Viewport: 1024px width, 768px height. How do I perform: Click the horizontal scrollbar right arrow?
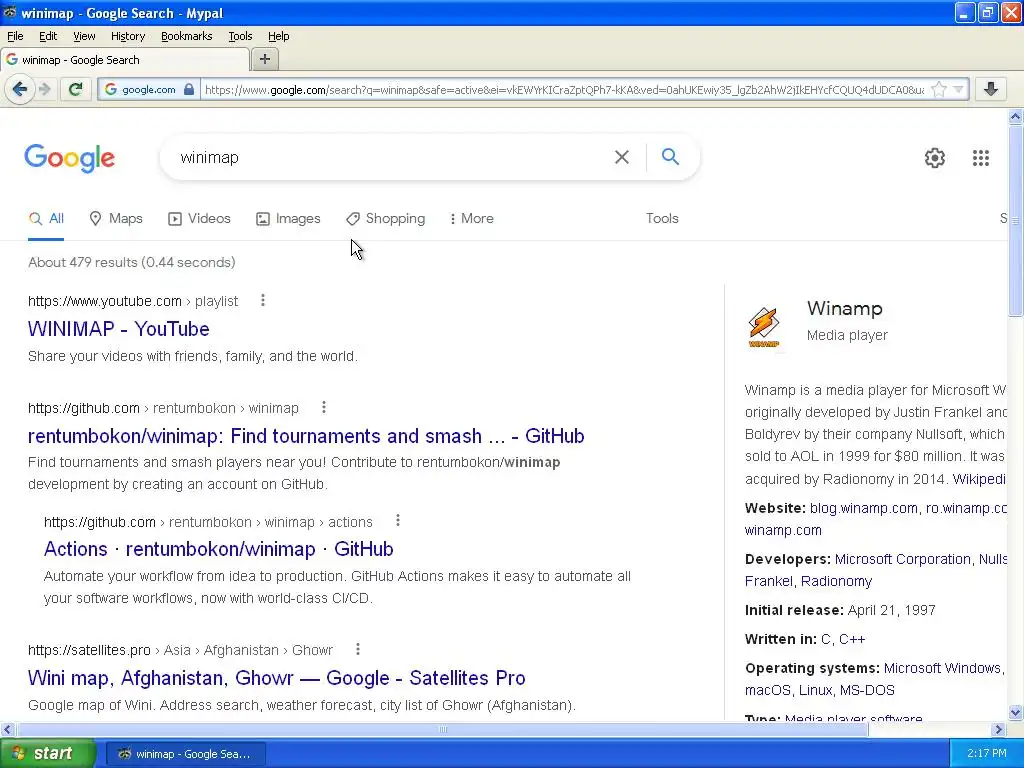(998, 729)
